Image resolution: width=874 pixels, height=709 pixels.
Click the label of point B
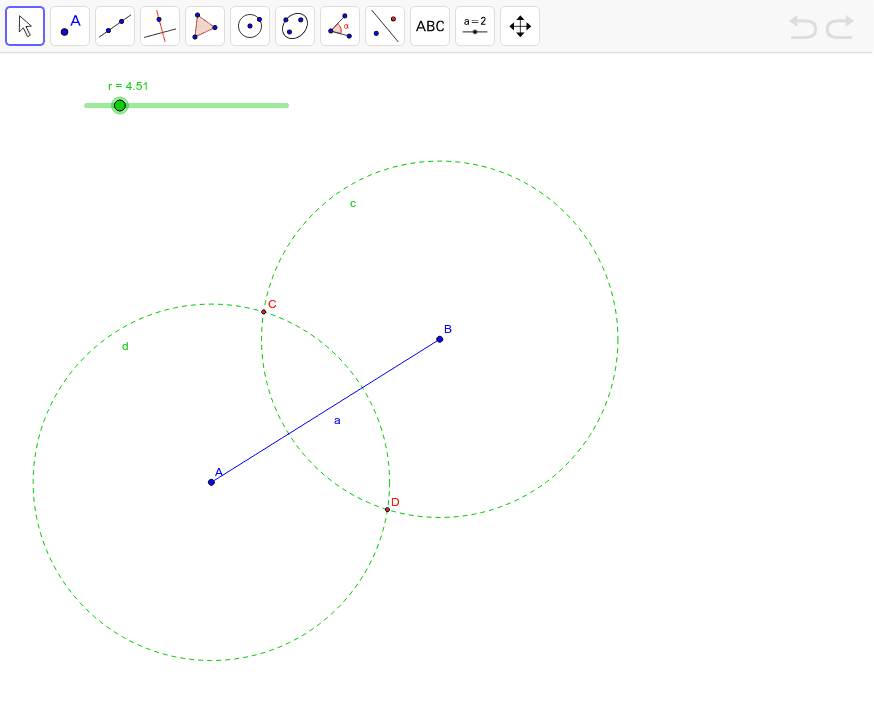coord(448,329)
